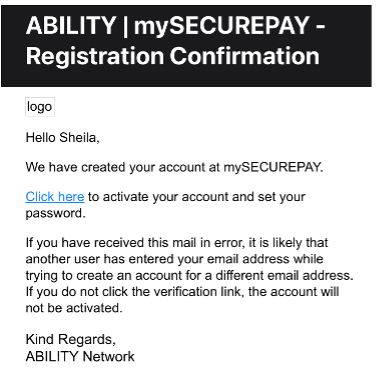388x368 pixels.
Task: Click the "Registration Confirmation" header title
Action: tap(173, 56)
